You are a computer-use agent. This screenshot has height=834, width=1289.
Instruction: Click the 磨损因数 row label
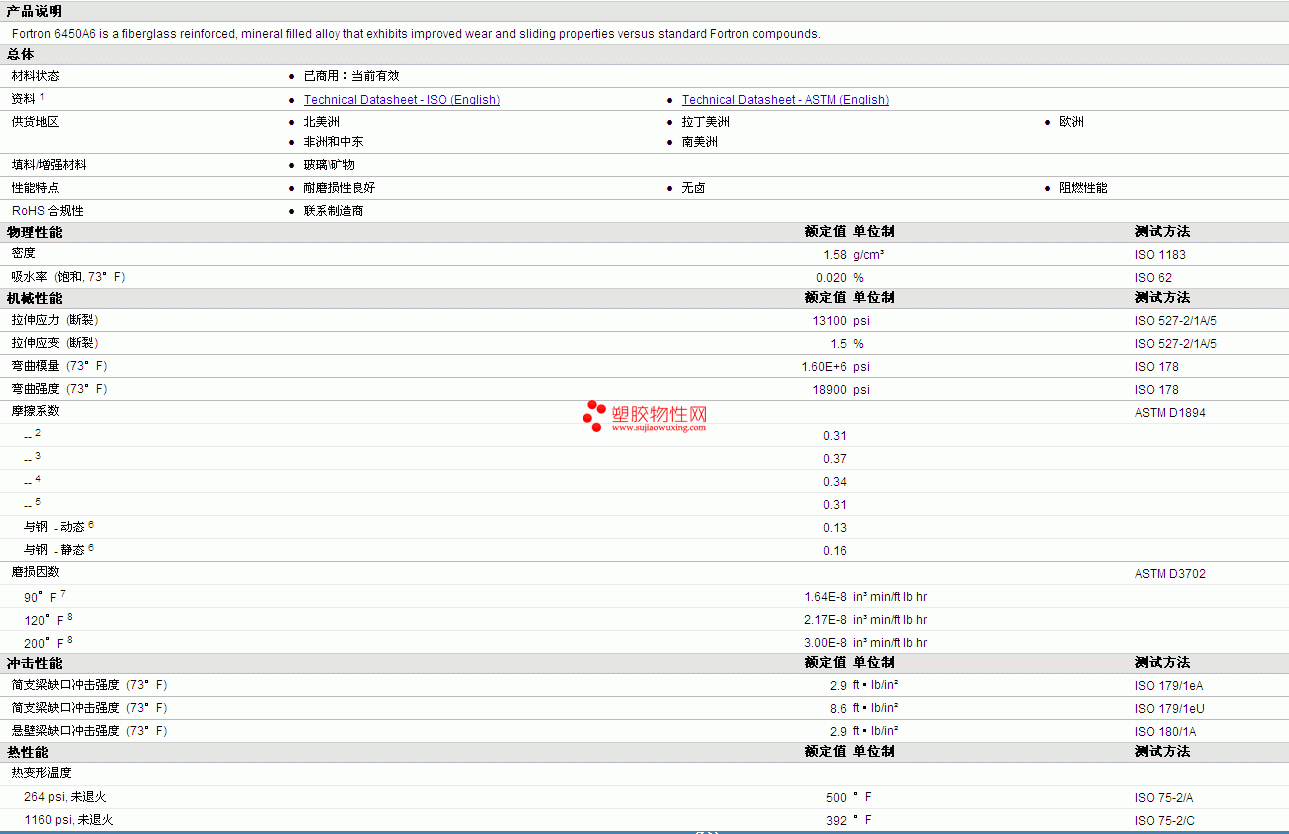(x=36, y=572)
